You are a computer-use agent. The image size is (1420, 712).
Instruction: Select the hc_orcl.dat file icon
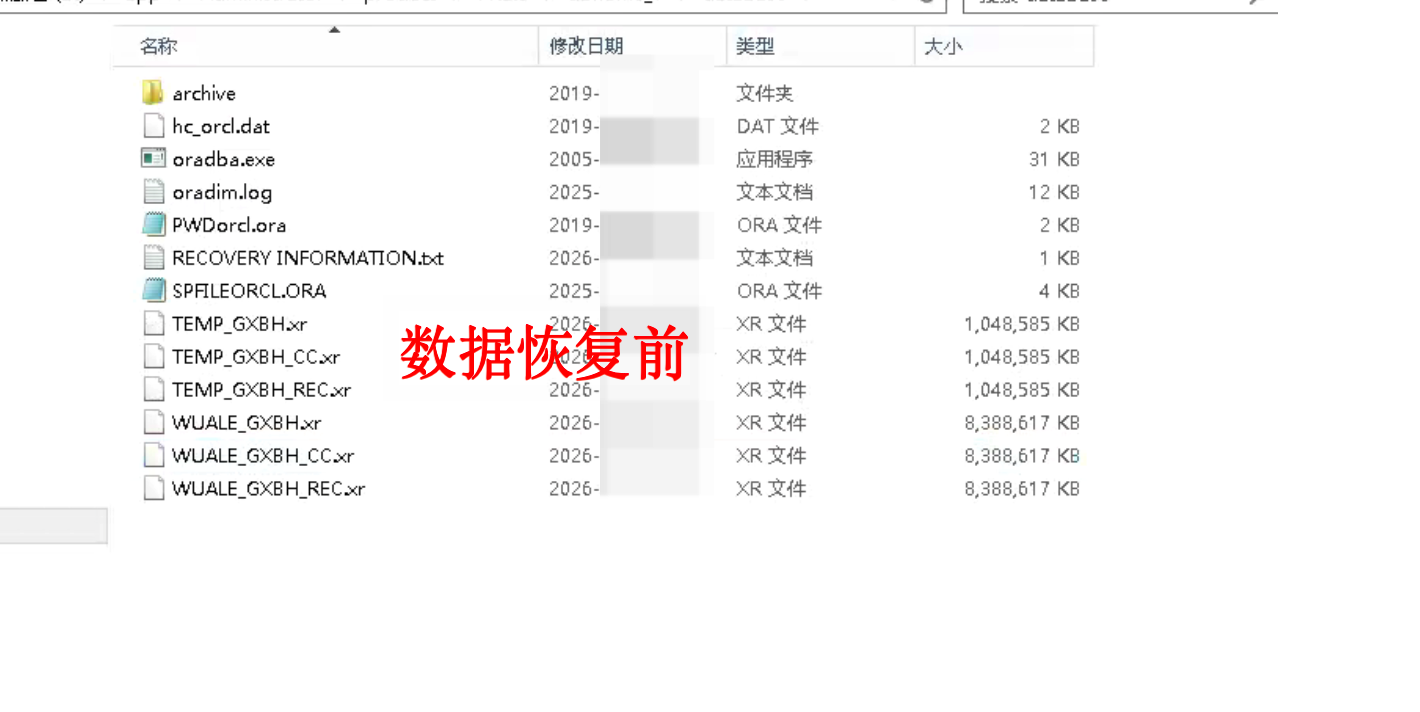pyautogui.click(x=152, y=126)
